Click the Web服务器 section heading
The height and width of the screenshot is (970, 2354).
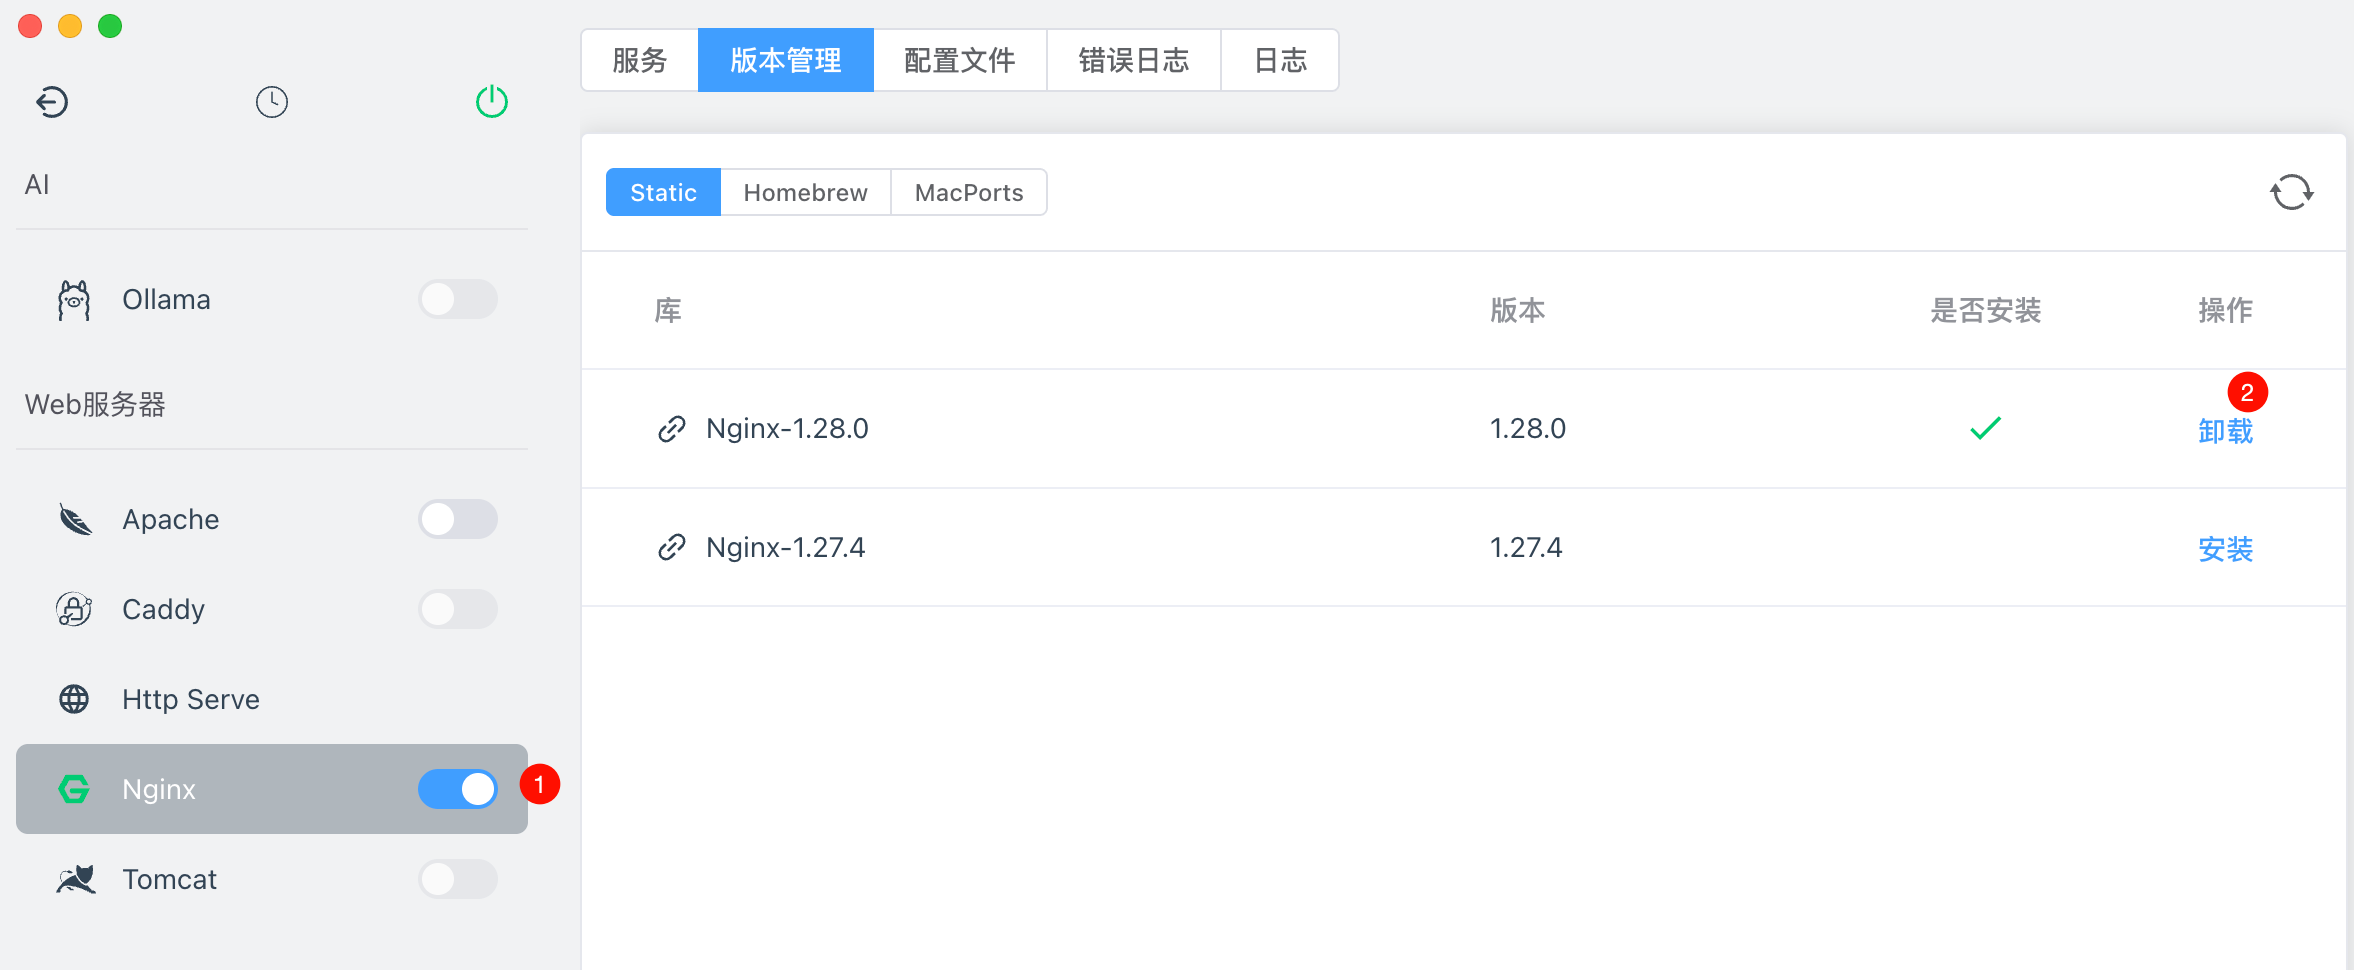95,404
